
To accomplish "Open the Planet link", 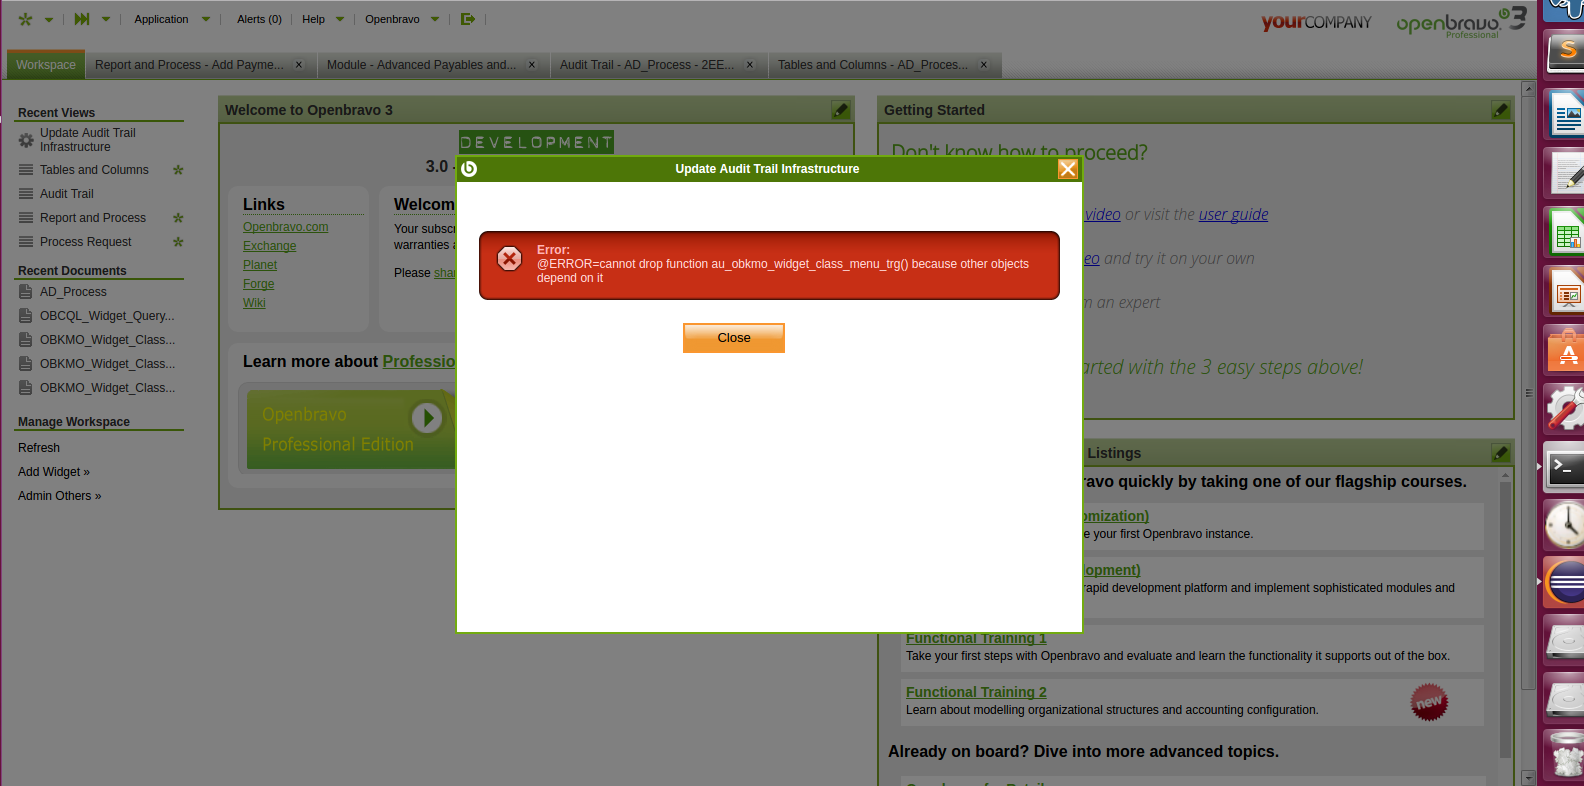I will coord(260,265).
